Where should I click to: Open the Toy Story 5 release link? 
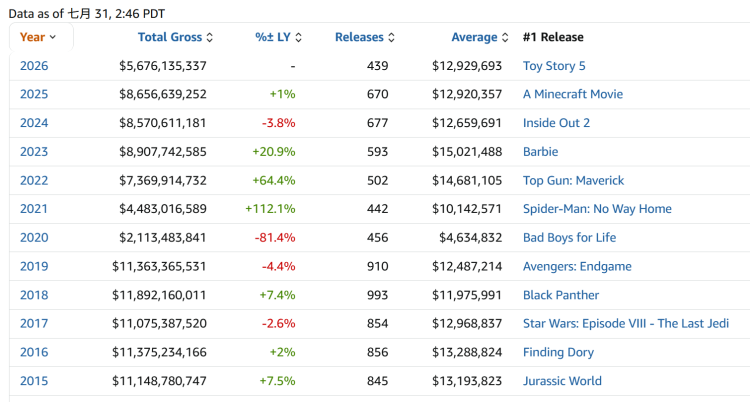point(554,66)
